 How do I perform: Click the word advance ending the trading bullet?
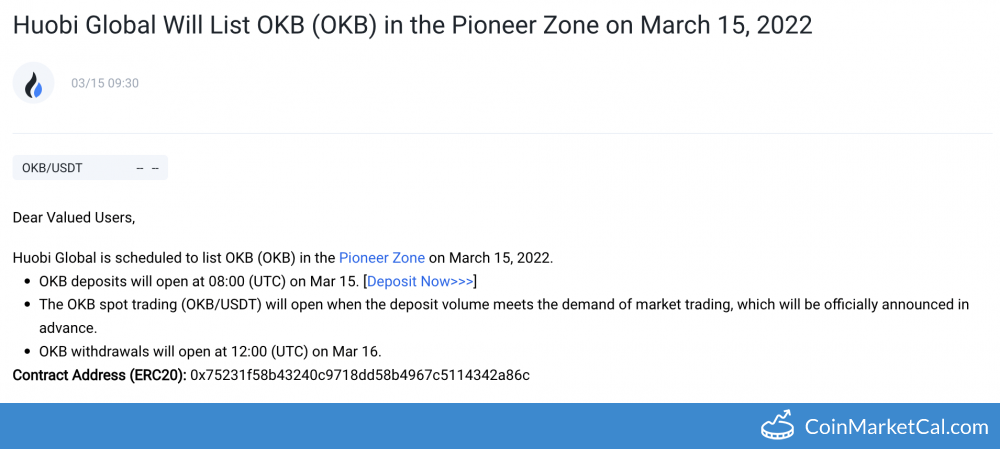click(x=66, y=327)
